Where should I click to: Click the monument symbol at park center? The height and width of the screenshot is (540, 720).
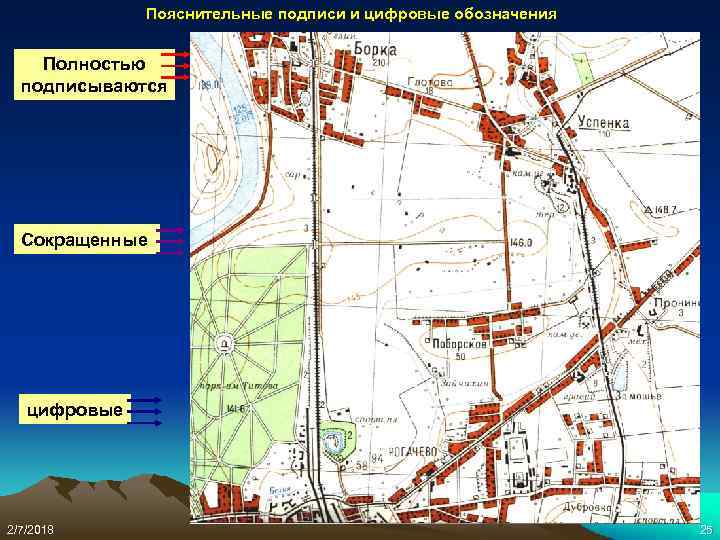pos(224,343)
